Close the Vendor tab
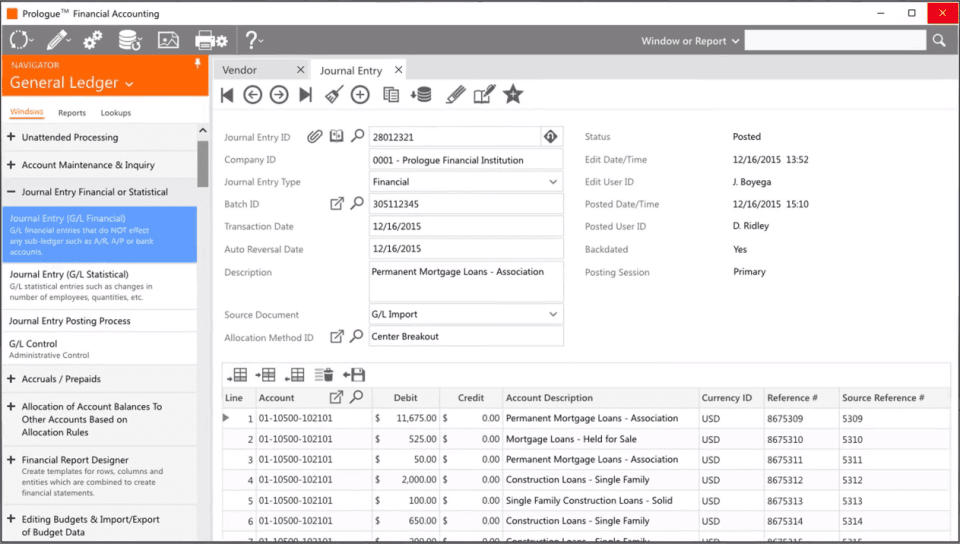 [x=300, y=70]
